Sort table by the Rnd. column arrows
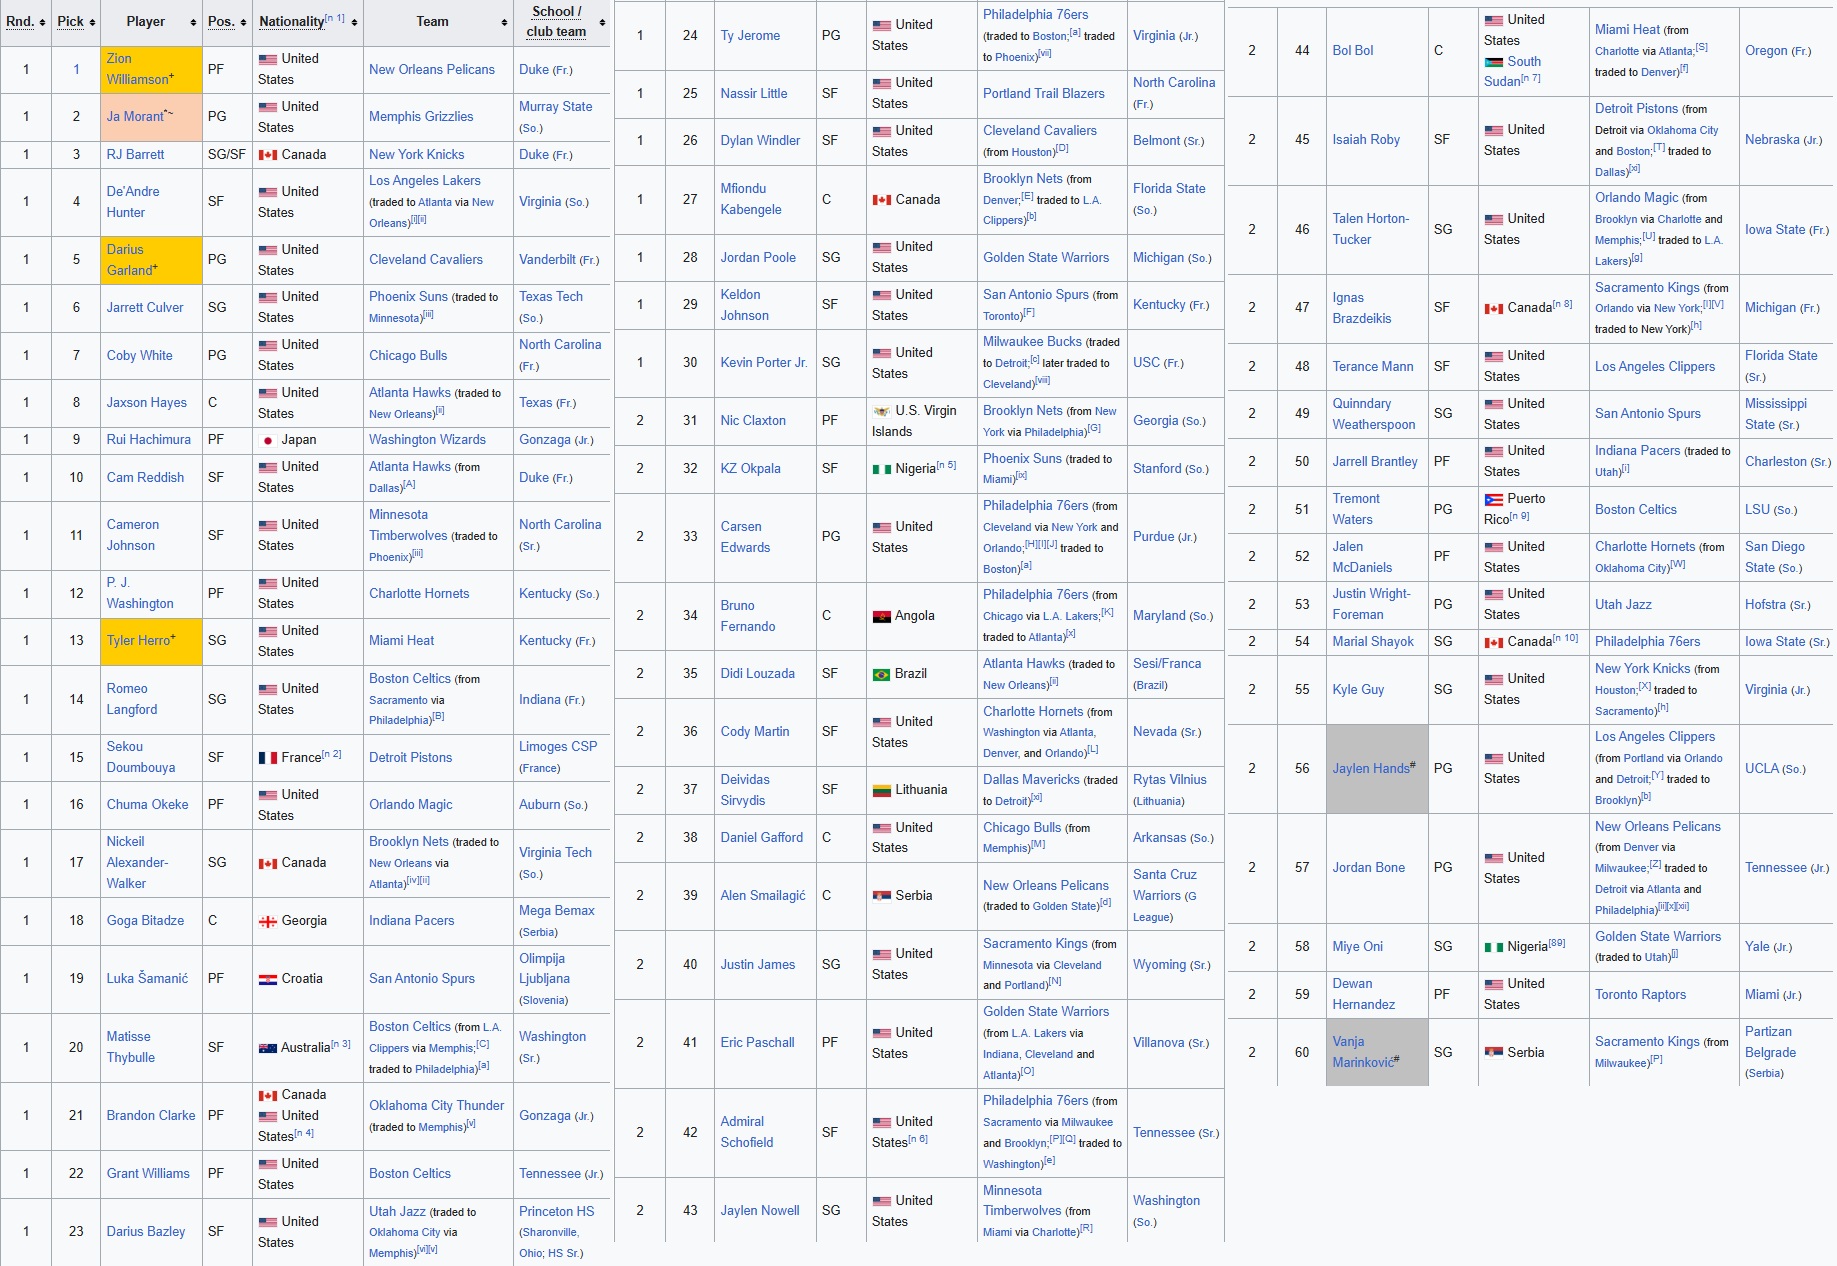The height and width of the screenshot is (1266, 1837). [42, 22]
